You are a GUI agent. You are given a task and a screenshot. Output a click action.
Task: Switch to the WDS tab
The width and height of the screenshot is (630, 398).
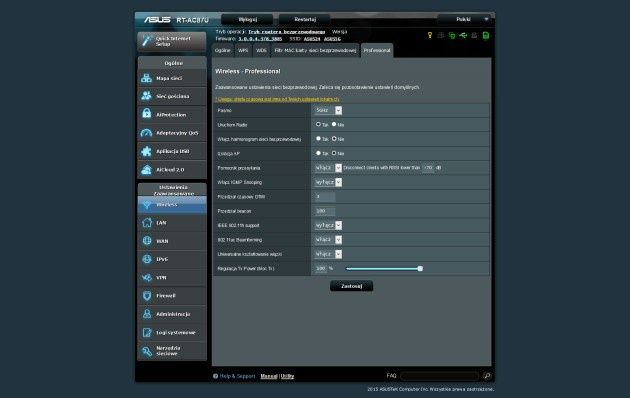tap(261, 51)
